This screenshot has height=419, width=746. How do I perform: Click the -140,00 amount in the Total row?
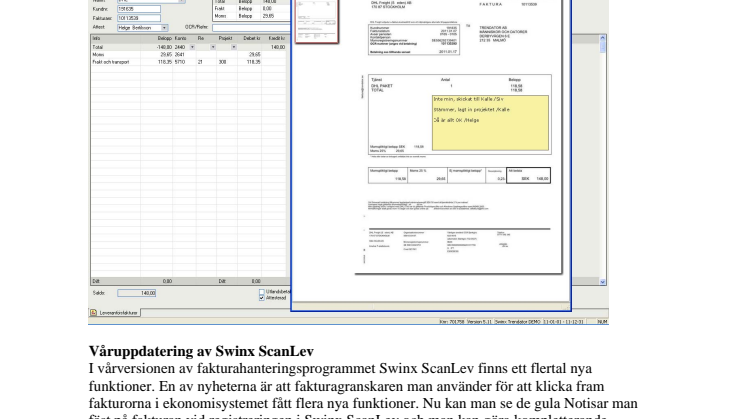164,47
